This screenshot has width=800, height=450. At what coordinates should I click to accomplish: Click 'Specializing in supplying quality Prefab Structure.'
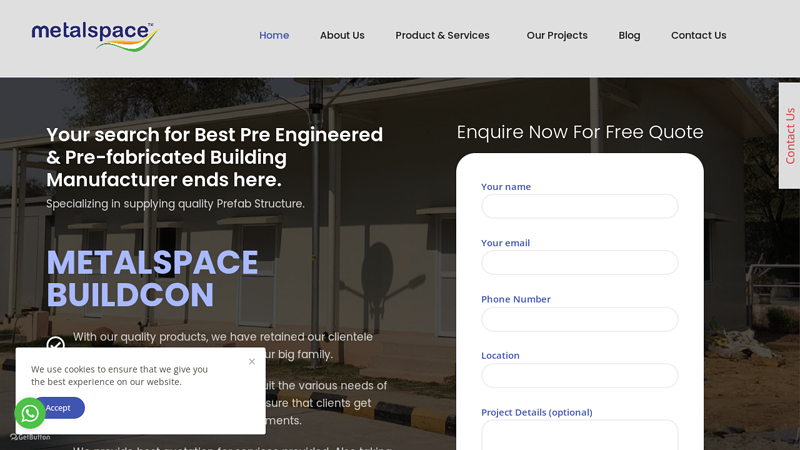click(175, 204)
